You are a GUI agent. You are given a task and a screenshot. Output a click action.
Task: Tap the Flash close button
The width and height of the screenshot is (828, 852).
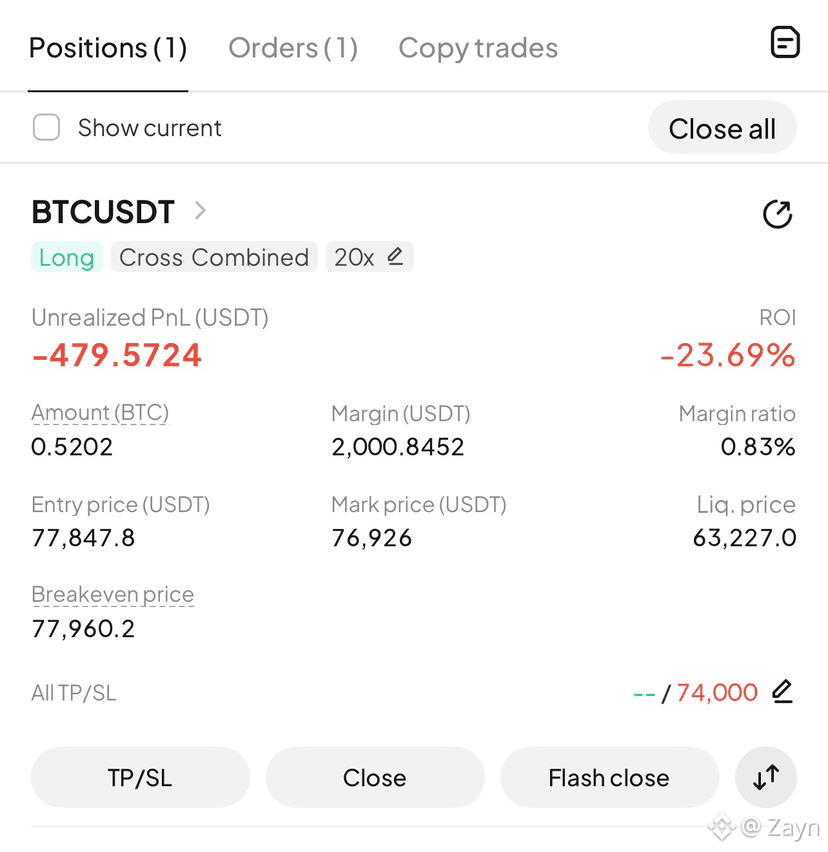click(609, 777)
